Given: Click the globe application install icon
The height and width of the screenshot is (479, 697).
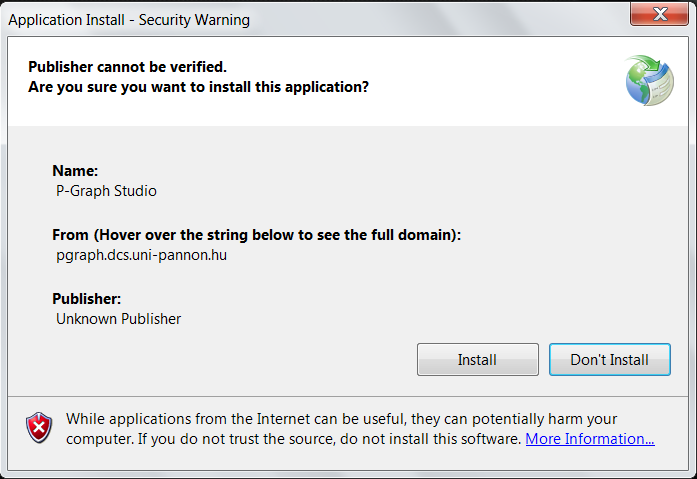Looking at the screenshot, I should pos(648,81).
